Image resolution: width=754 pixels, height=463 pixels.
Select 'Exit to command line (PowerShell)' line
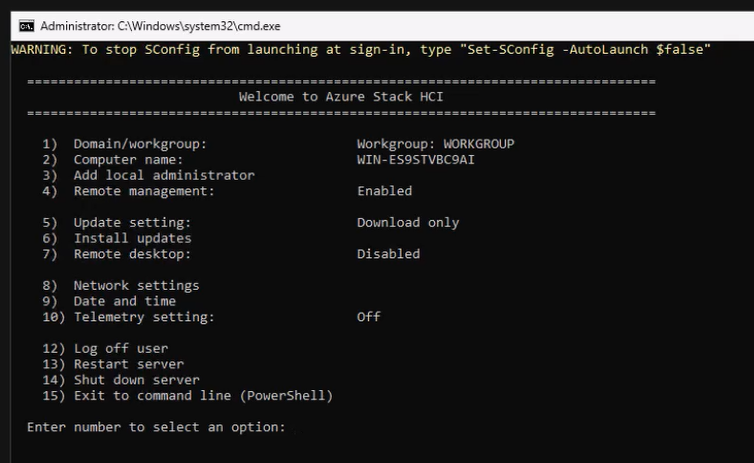click(x=188, y=396)
